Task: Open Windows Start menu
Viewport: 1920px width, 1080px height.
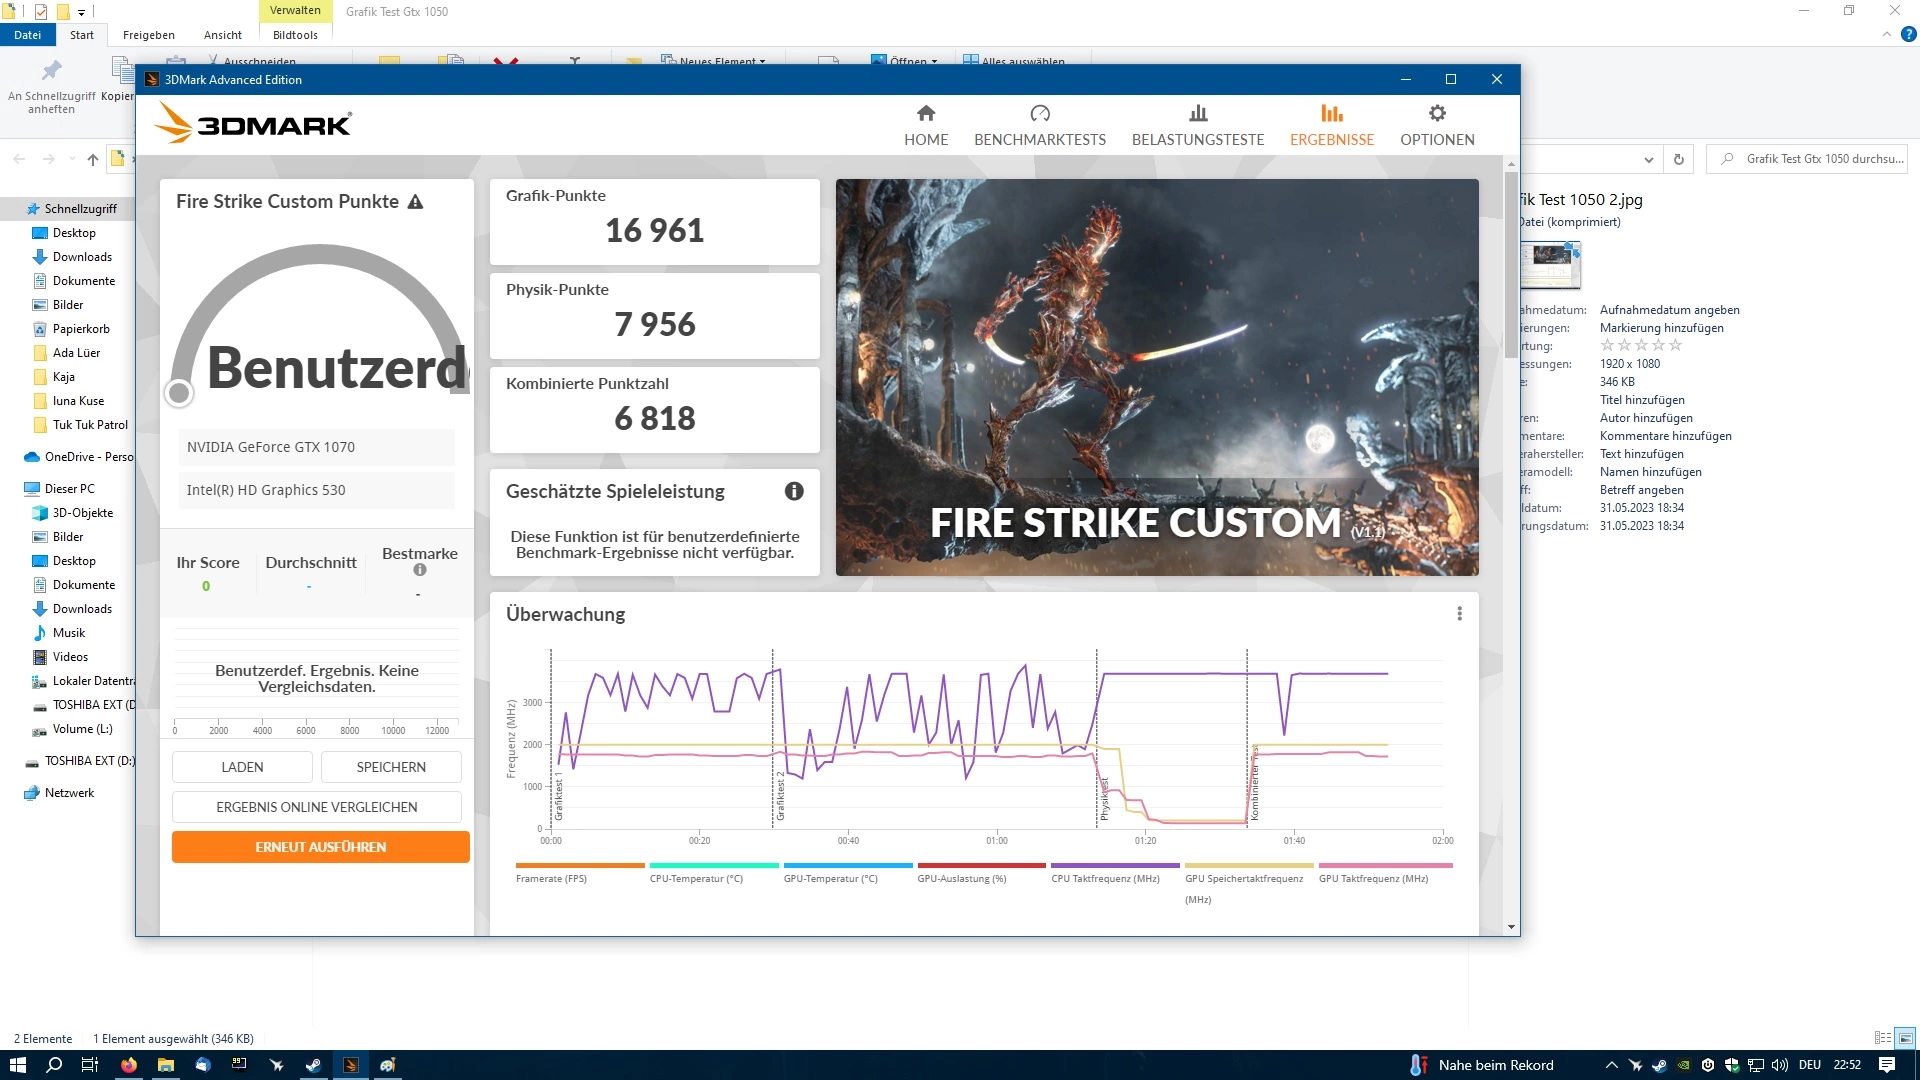Action: tap(17, 1065)
